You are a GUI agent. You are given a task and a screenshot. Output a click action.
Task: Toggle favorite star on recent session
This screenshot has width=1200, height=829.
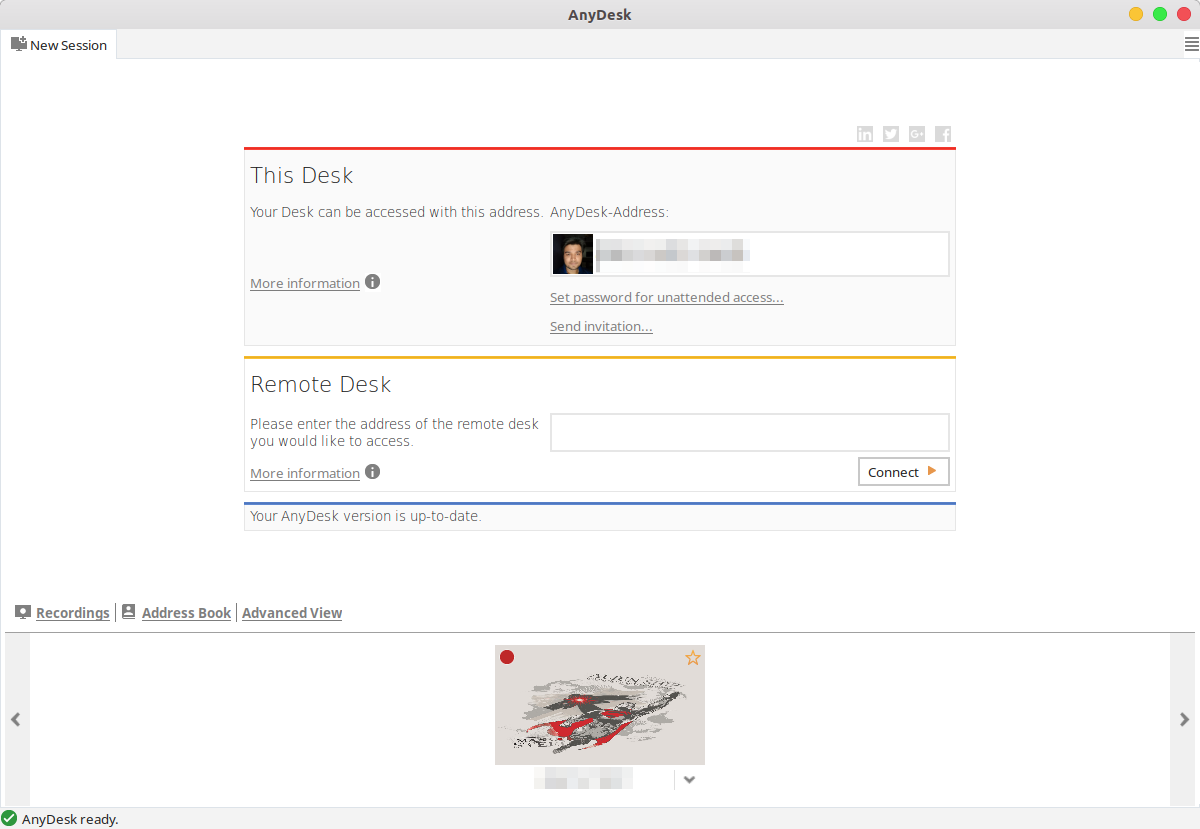(693, 657)
